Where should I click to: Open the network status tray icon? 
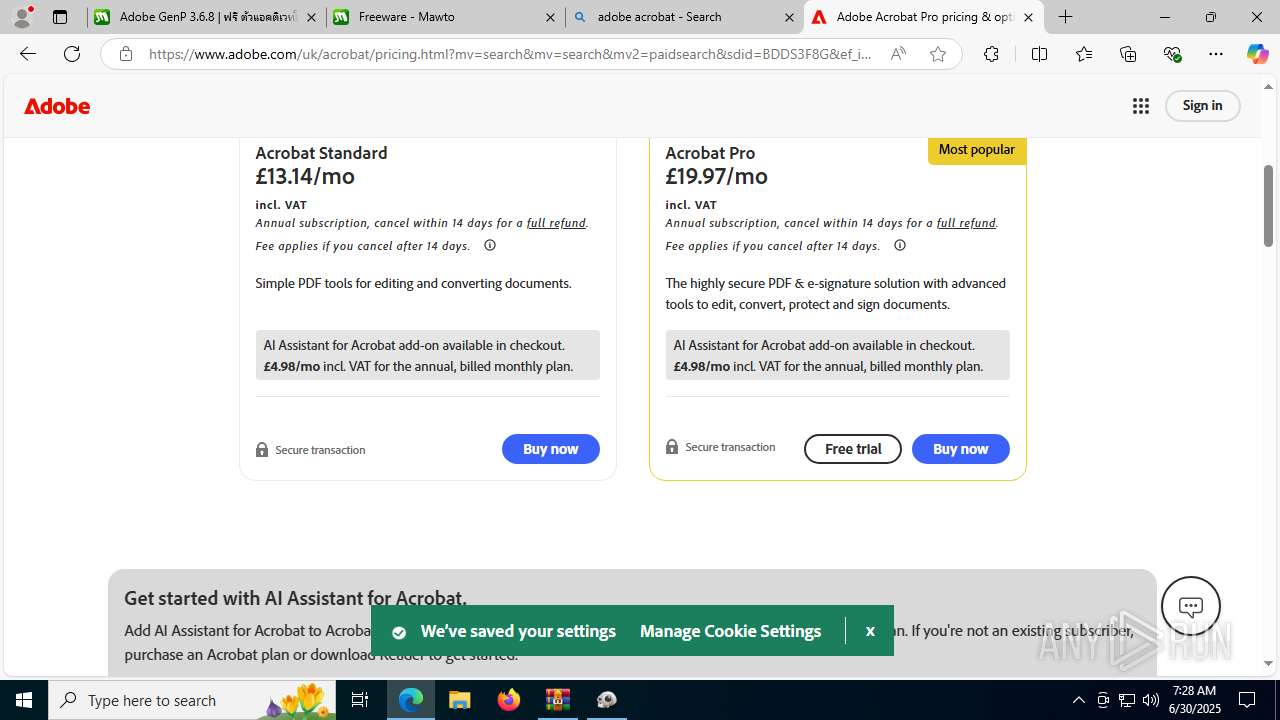click(1126, 700)
